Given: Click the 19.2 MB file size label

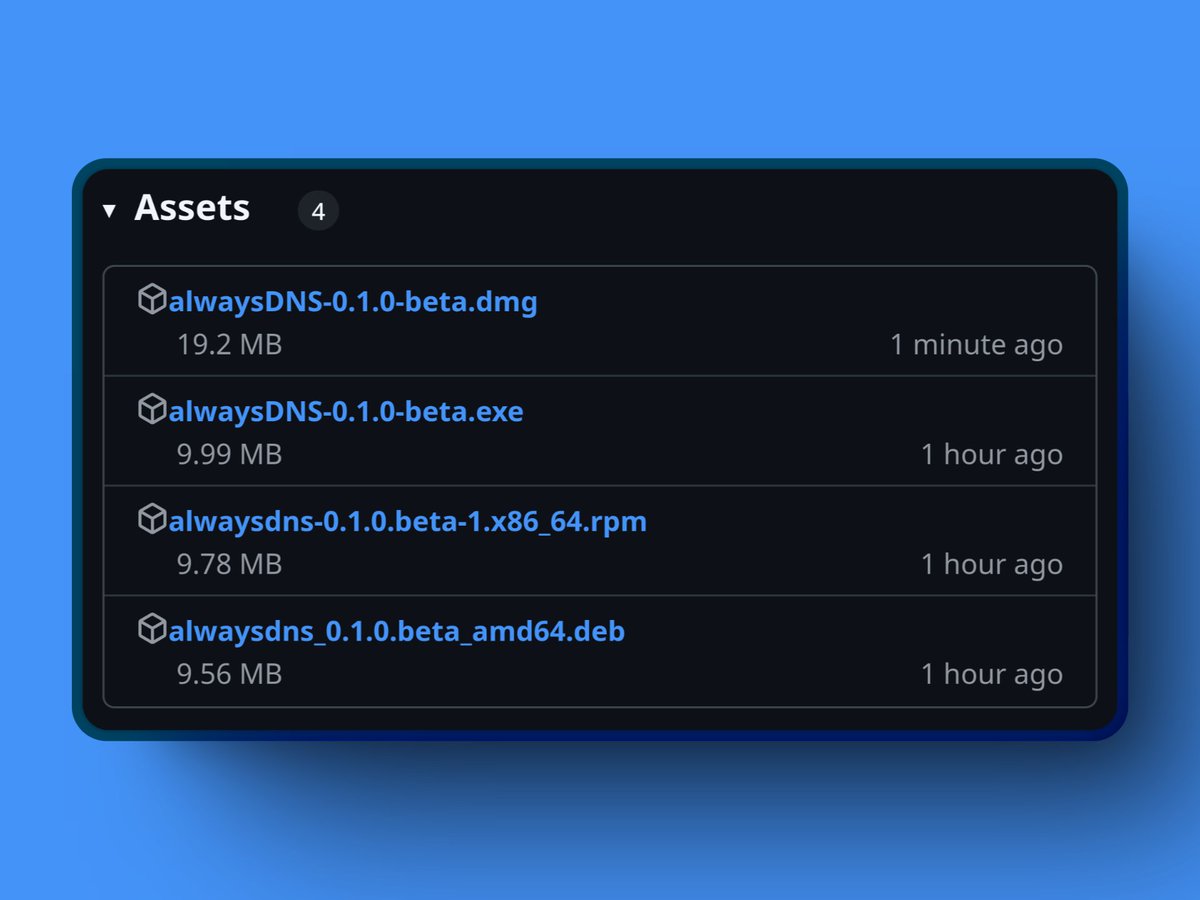Looking at the screenshot, I should 229,344.
